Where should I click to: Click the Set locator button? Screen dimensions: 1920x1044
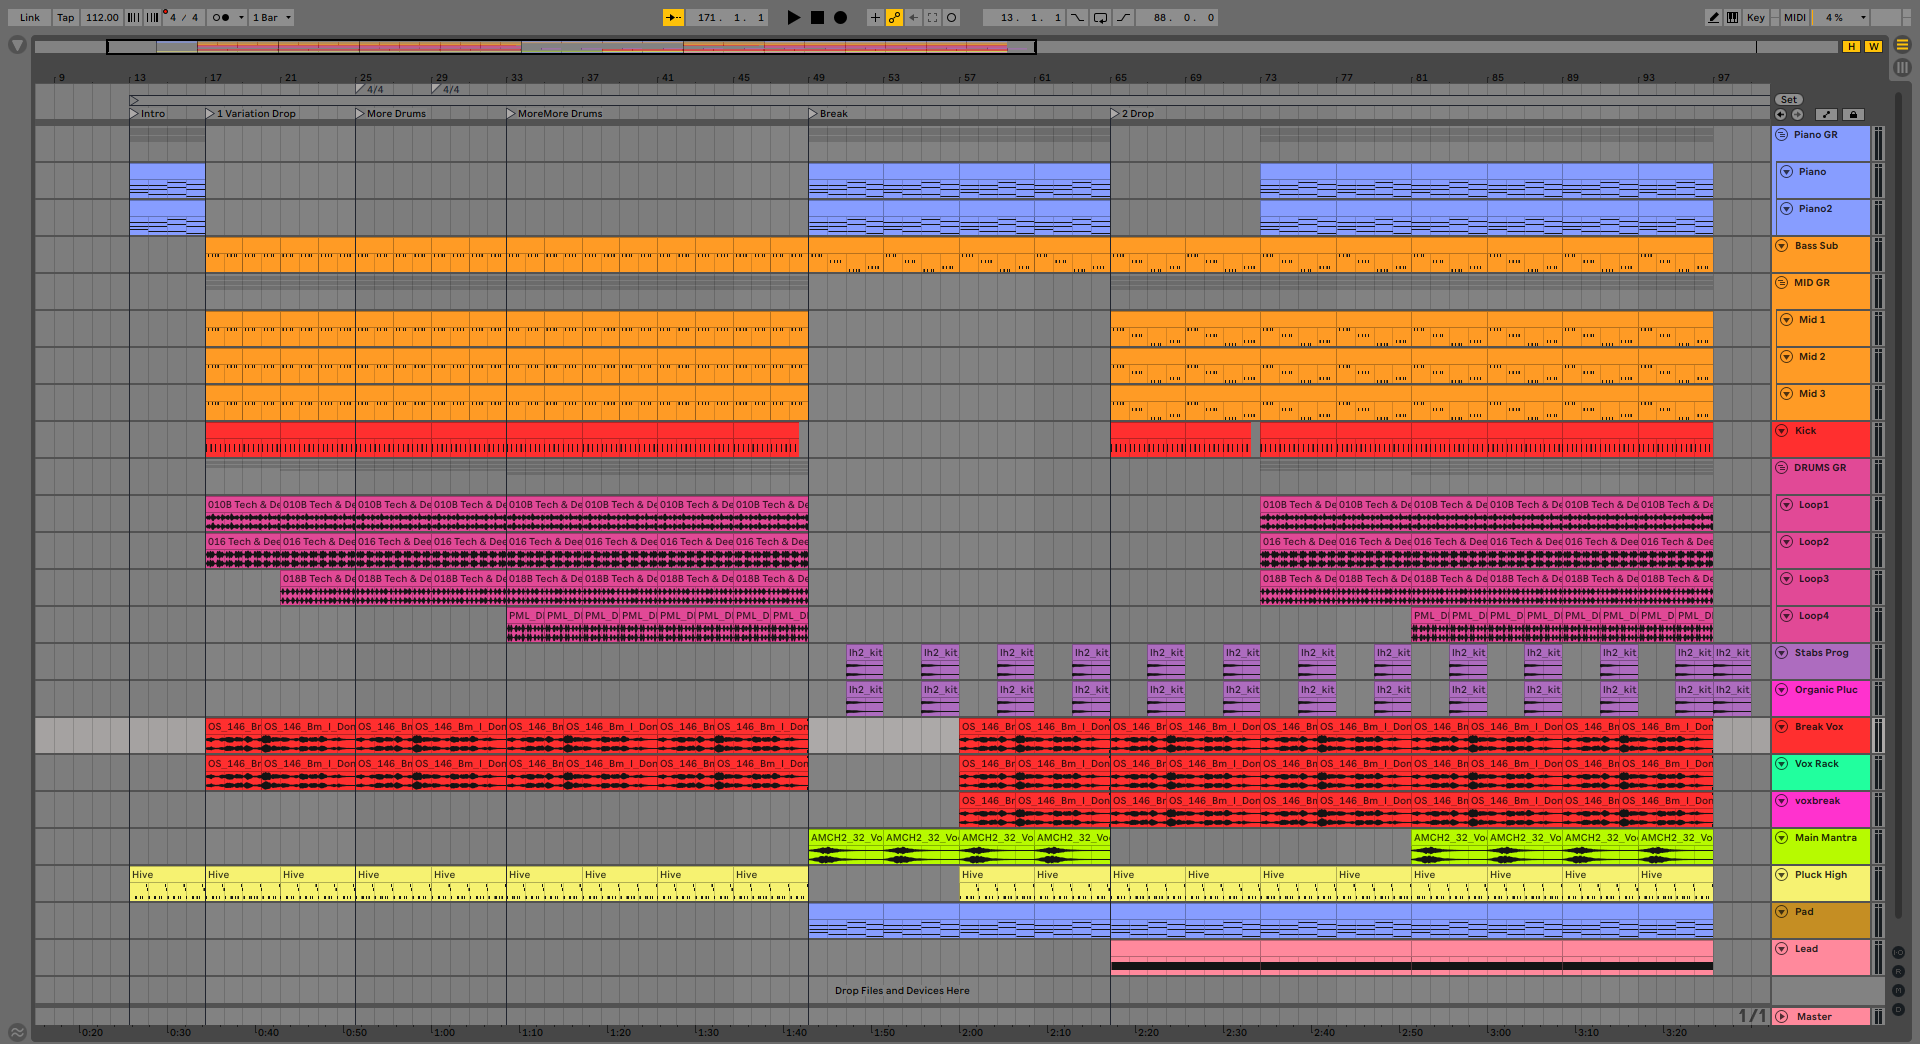(1788, 99)
